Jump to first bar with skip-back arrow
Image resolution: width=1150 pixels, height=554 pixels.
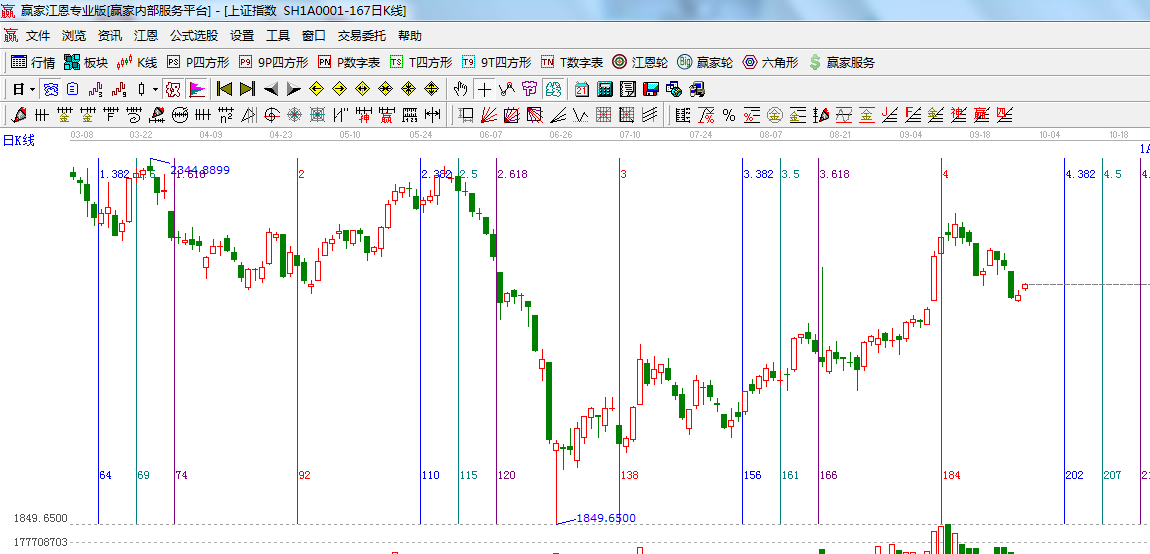coord(224,89)
